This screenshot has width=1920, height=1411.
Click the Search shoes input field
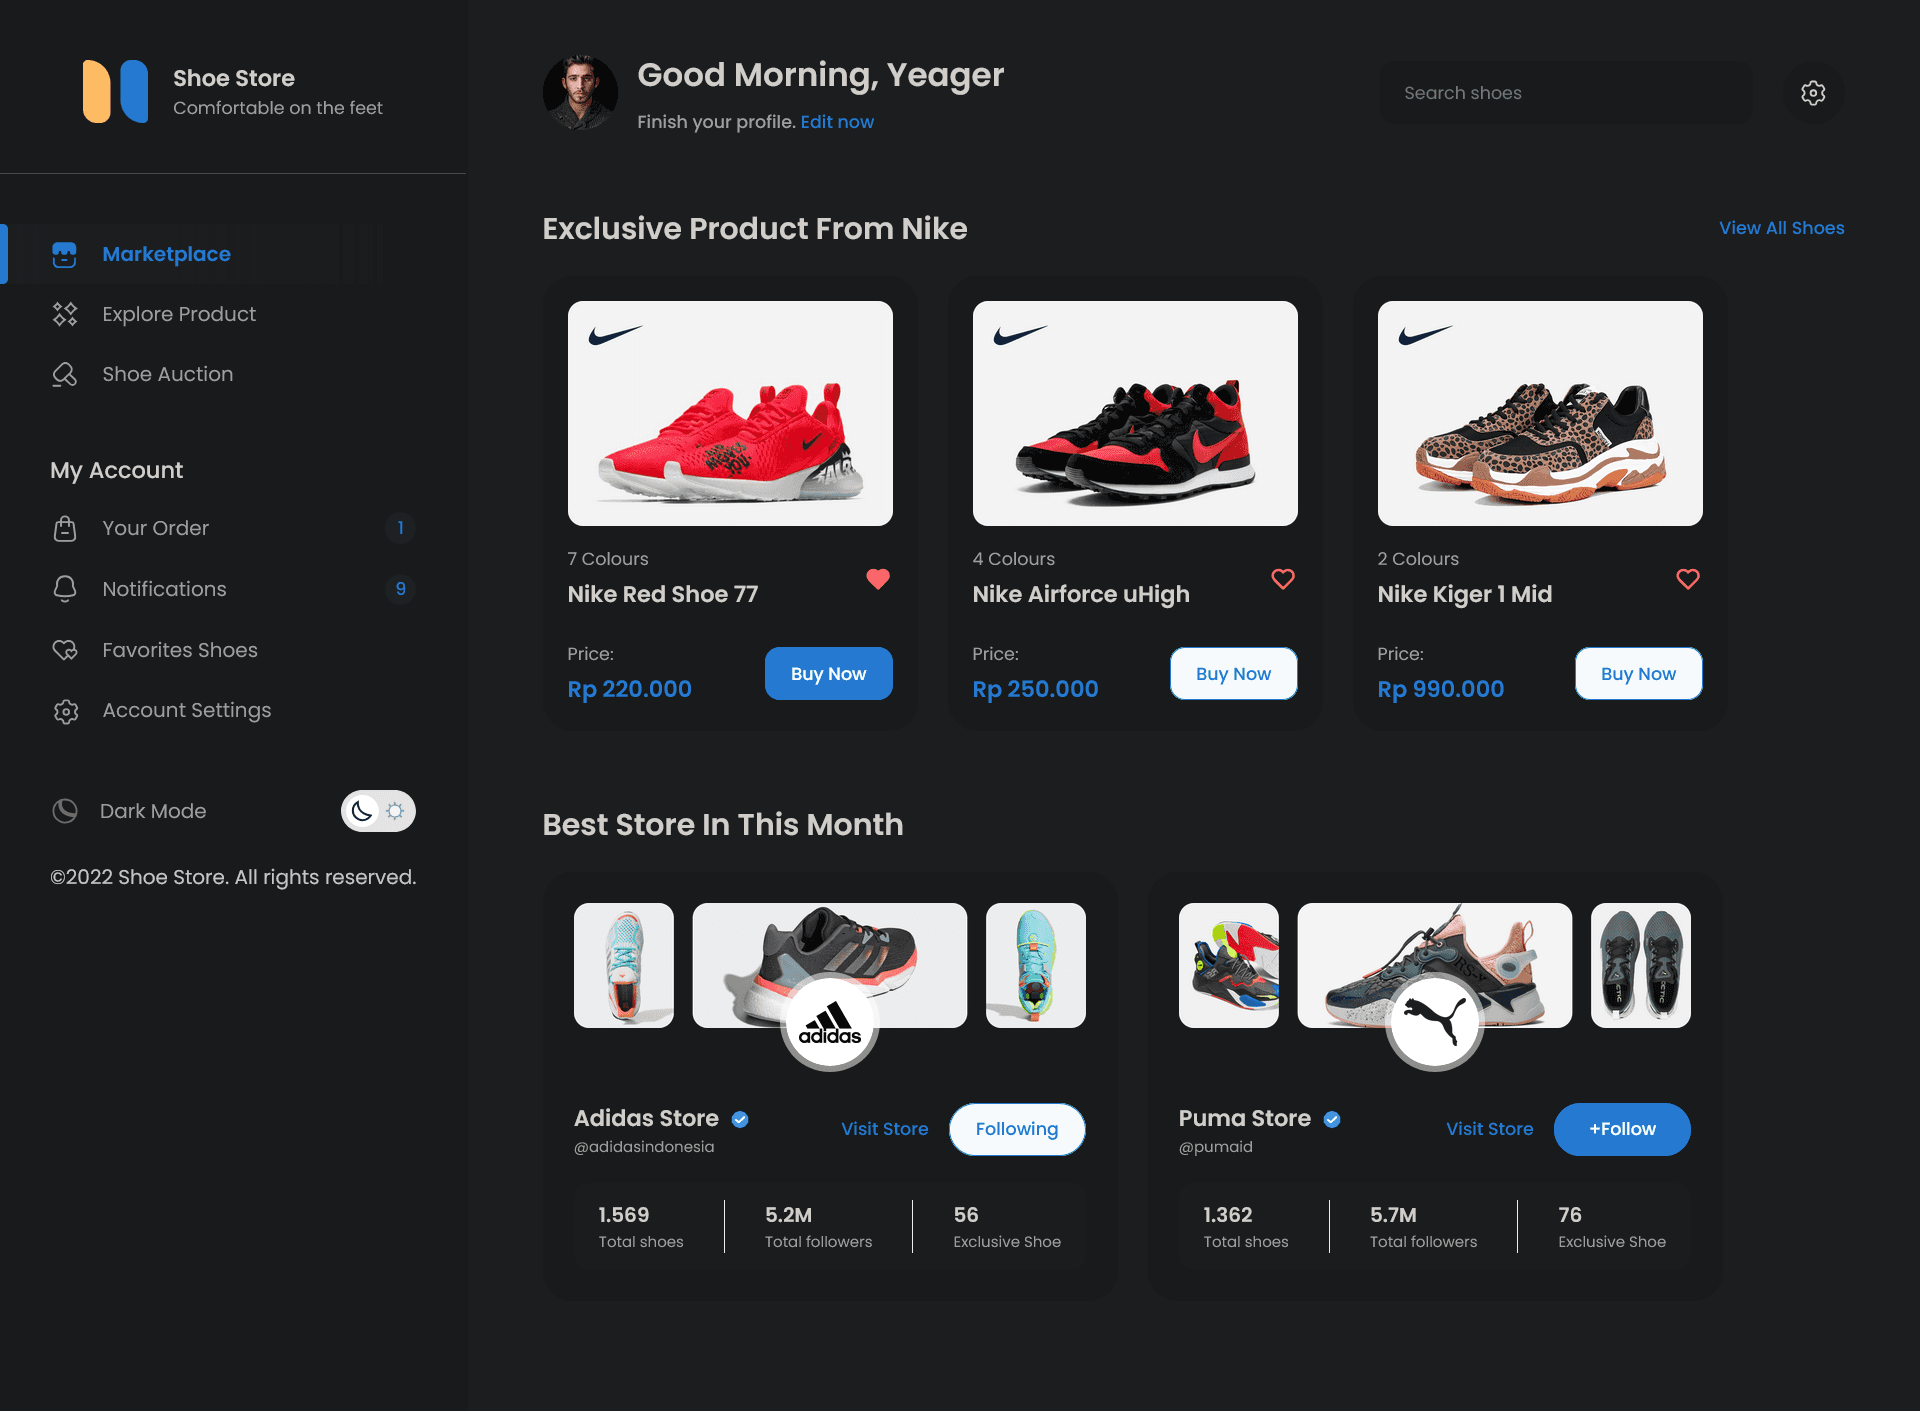(x=1565, y=93)
